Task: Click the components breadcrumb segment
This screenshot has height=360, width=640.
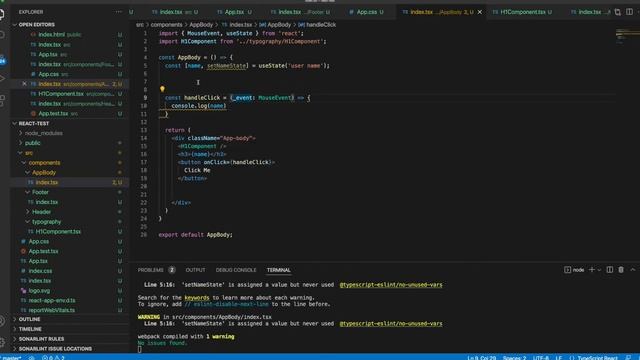Action: tap(167, 24)
